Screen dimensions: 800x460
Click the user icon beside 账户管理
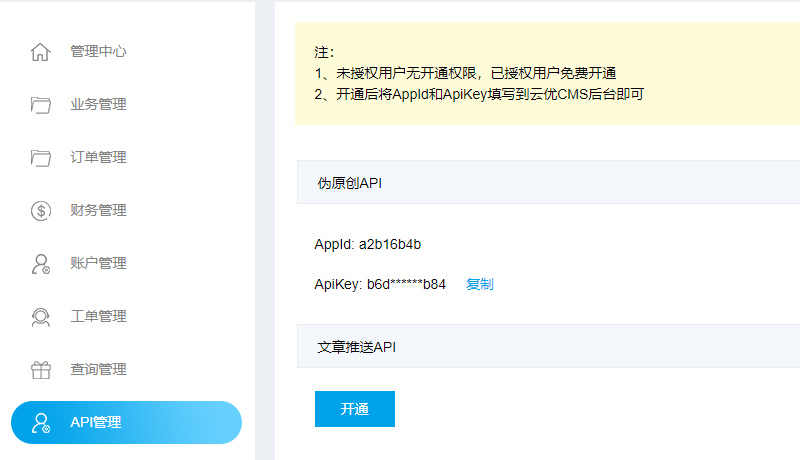click(x=41, y=264)
